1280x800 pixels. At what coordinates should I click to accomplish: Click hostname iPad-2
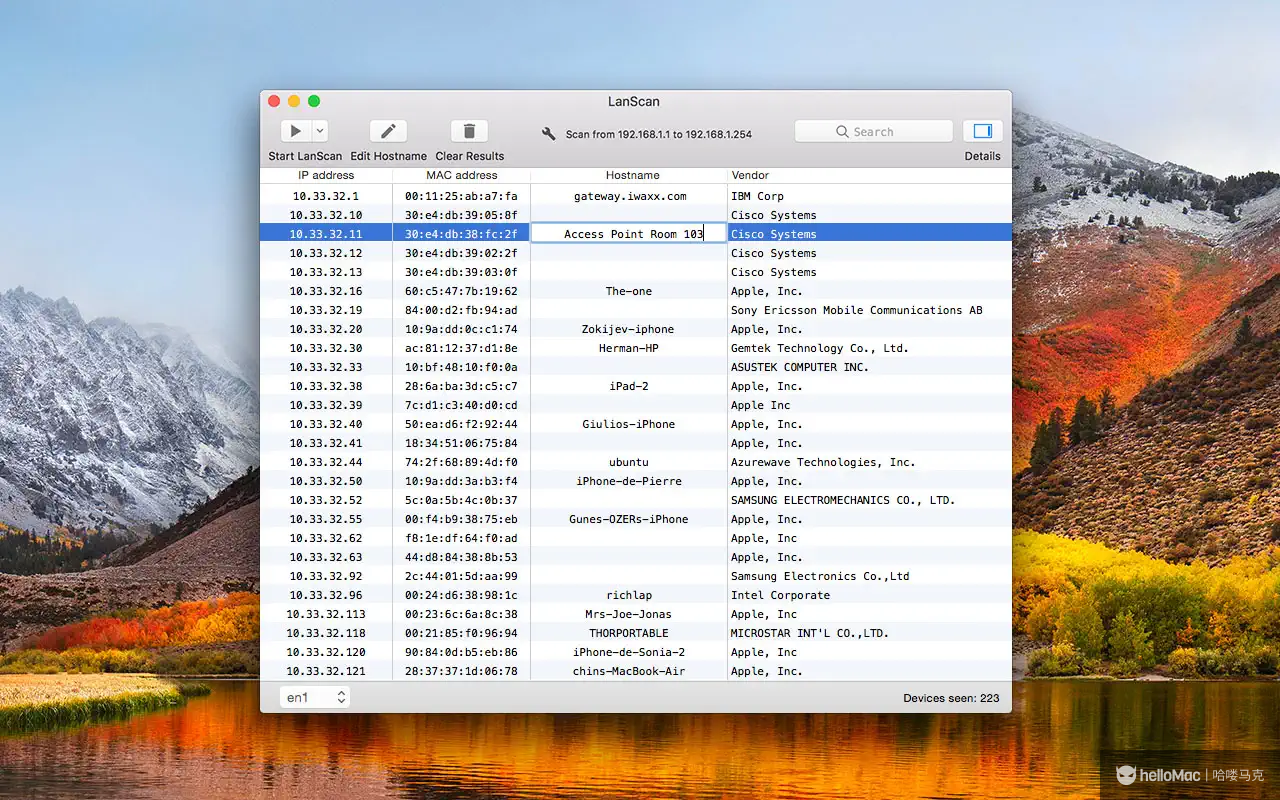(x=629, y=386)
